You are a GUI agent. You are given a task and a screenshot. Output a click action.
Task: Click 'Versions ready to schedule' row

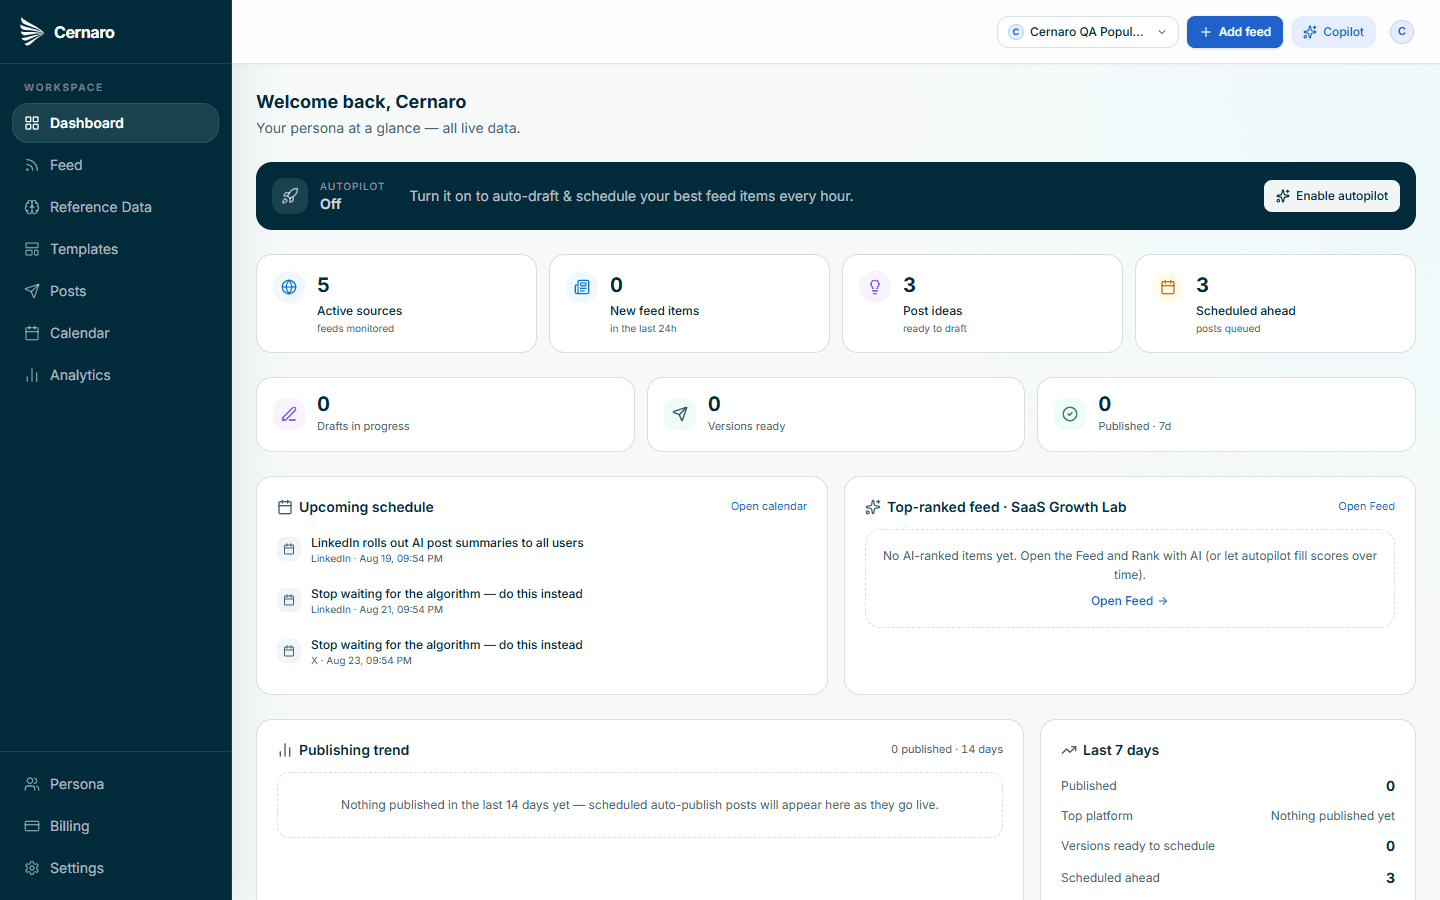point(1228,846)
